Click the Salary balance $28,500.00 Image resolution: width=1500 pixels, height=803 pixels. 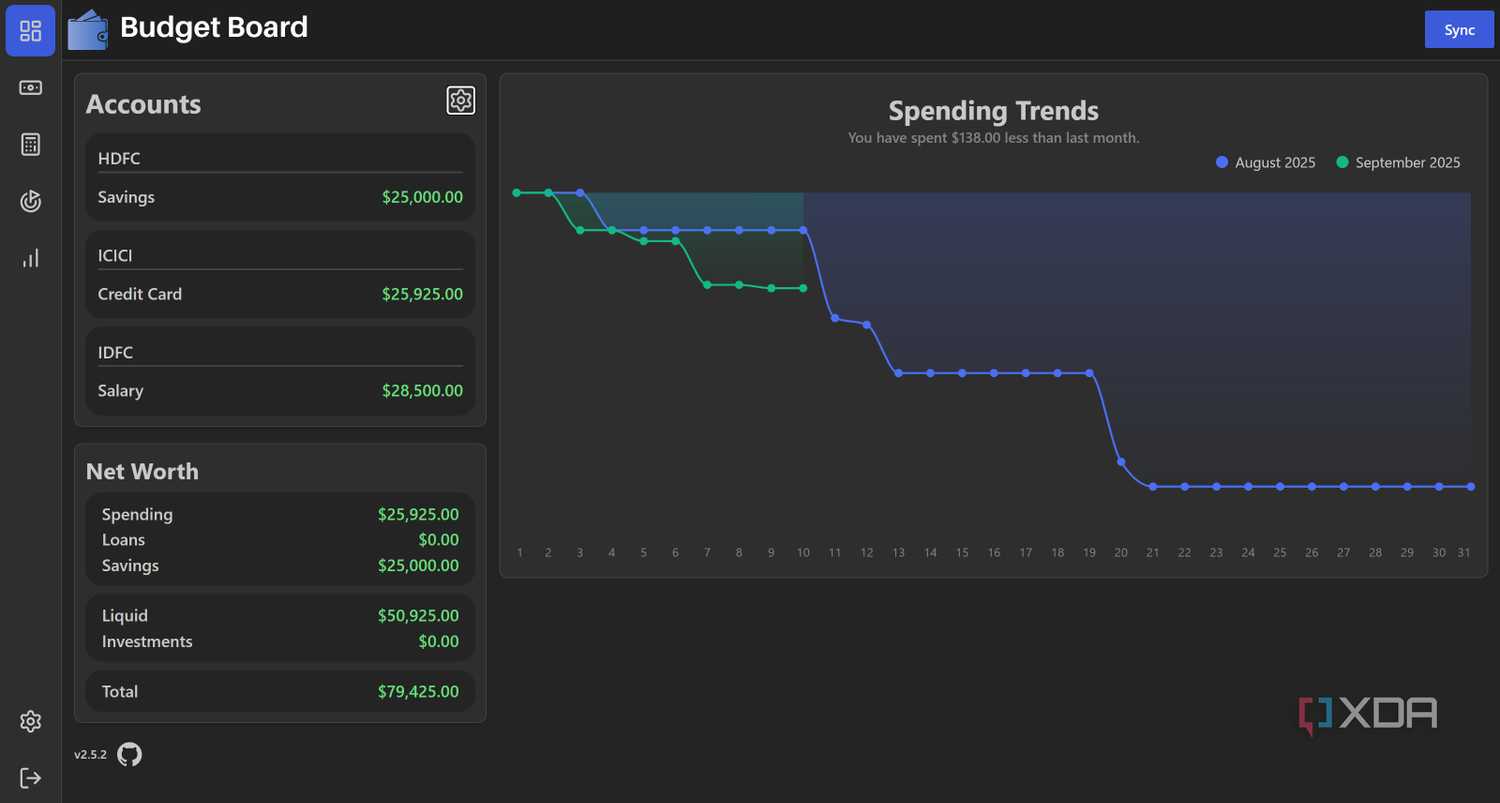(422, 391)
